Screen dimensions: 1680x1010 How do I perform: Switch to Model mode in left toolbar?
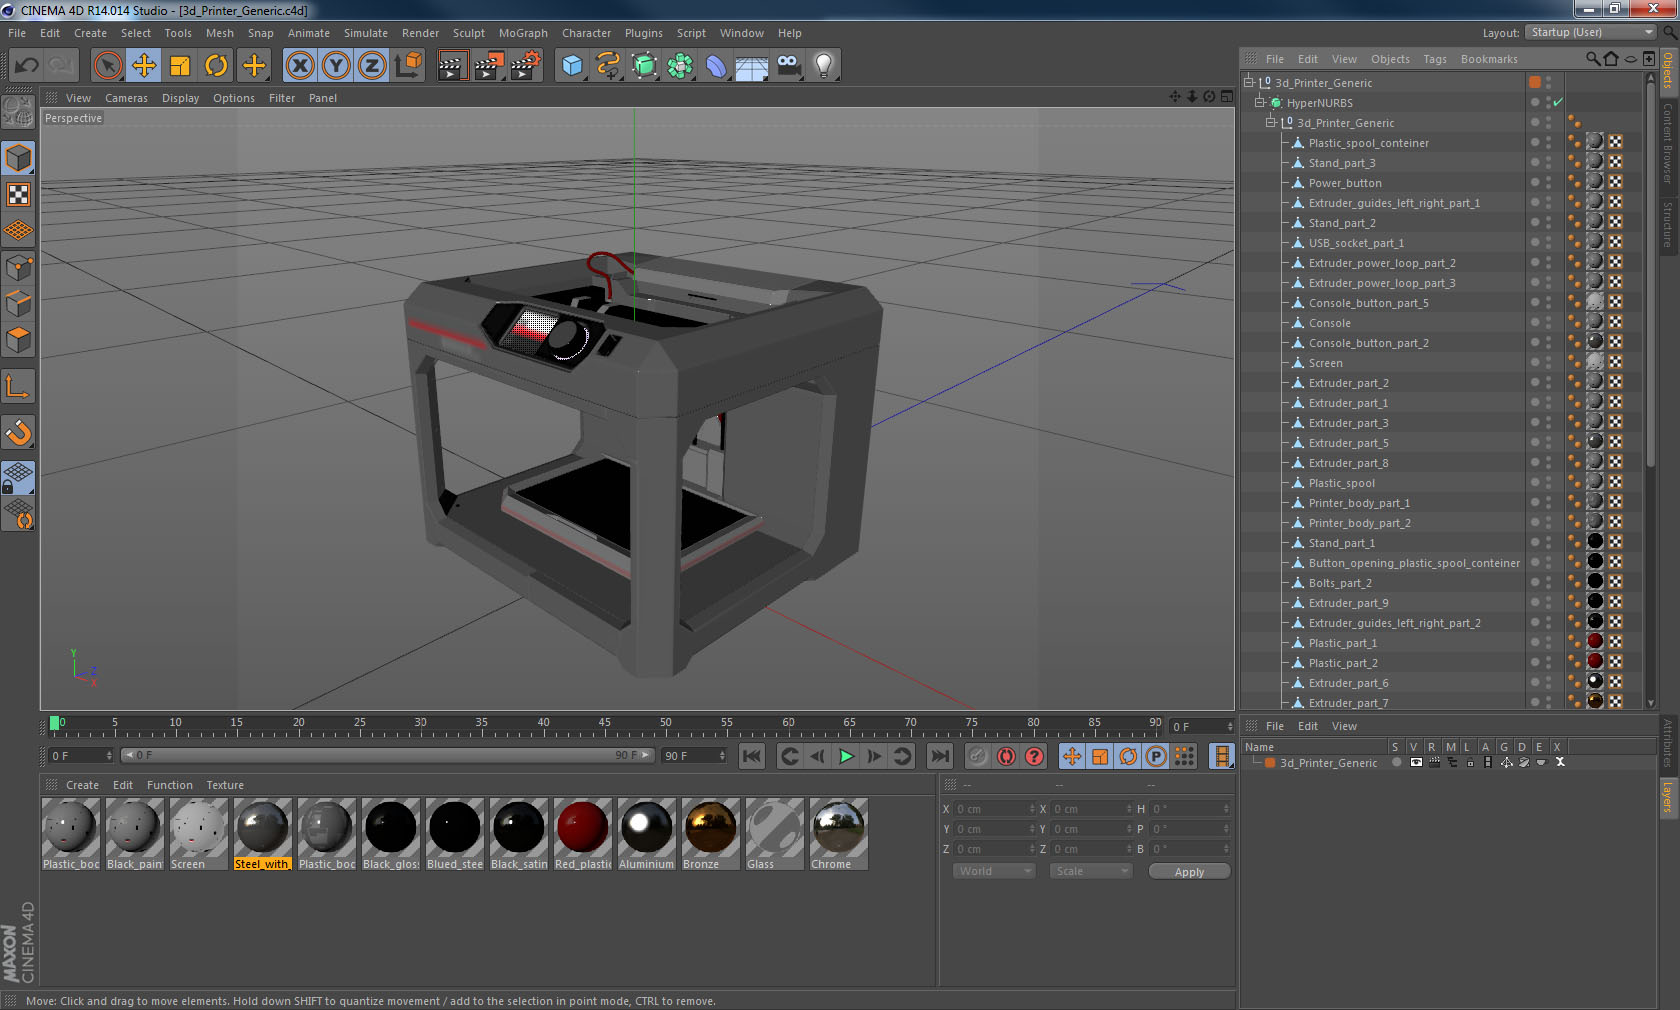click(18, 158)
